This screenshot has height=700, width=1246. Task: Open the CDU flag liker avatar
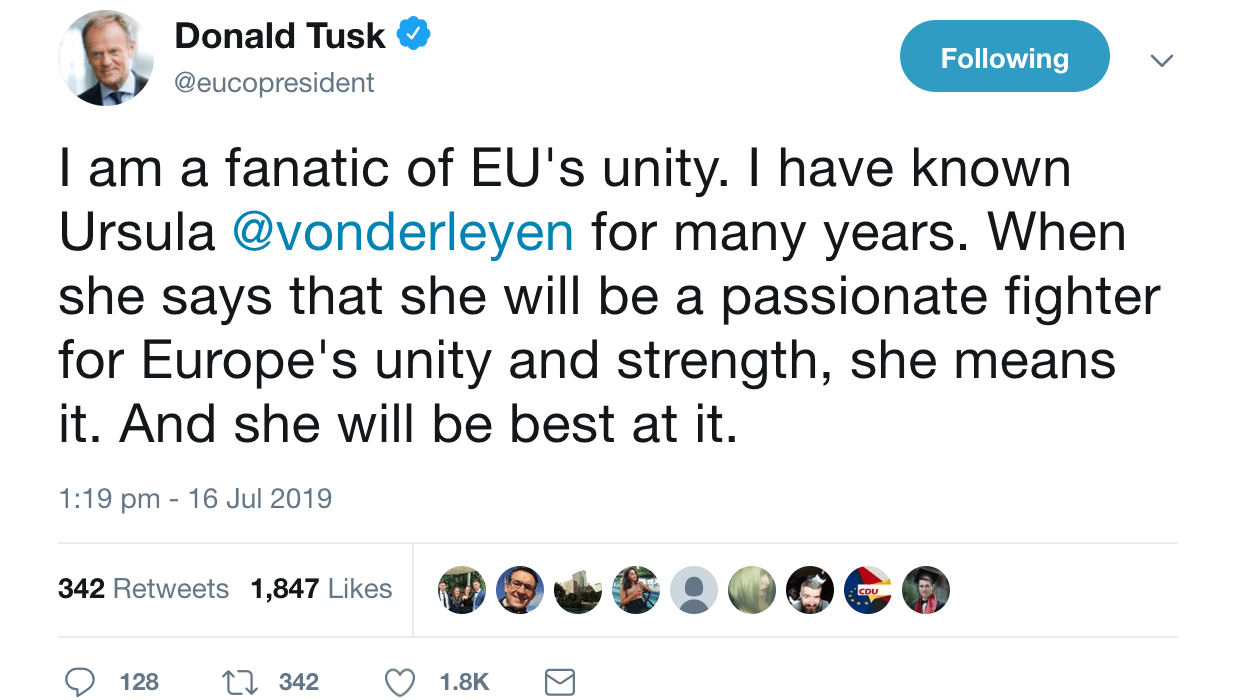[868, 590]
